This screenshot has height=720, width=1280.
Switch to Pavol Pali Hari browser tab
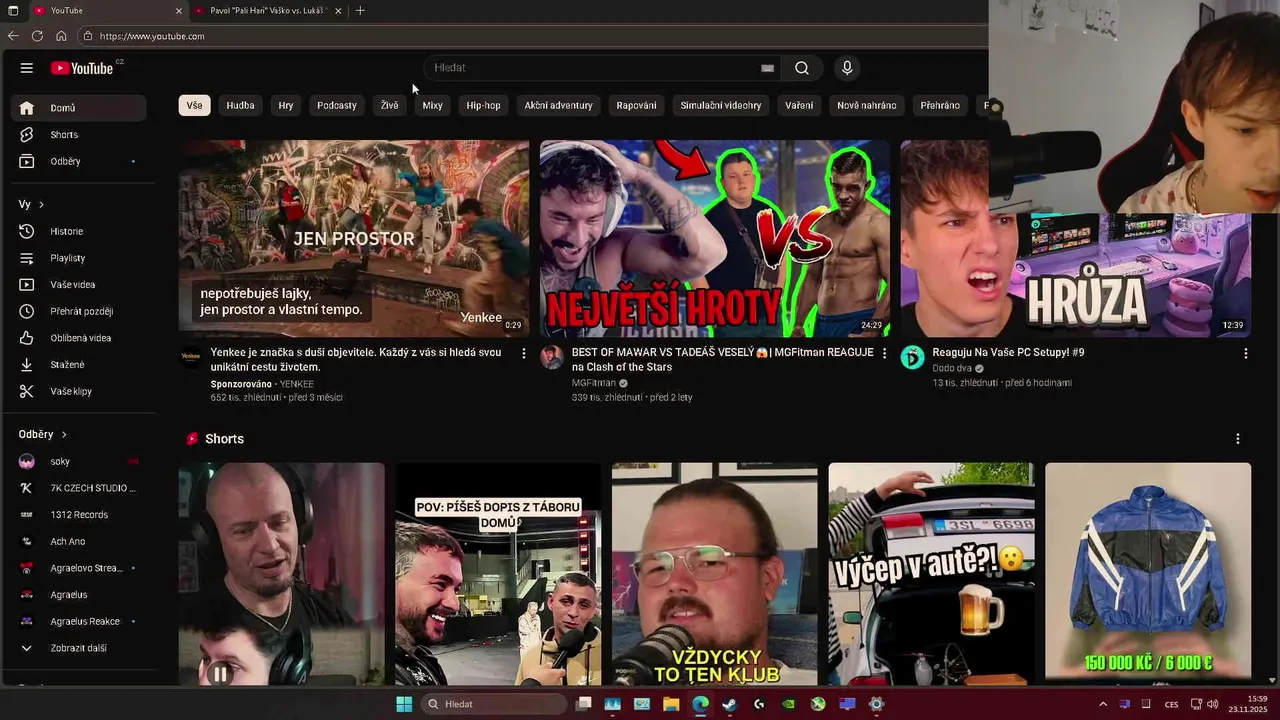pyautogui.click(x=267, y=11)
